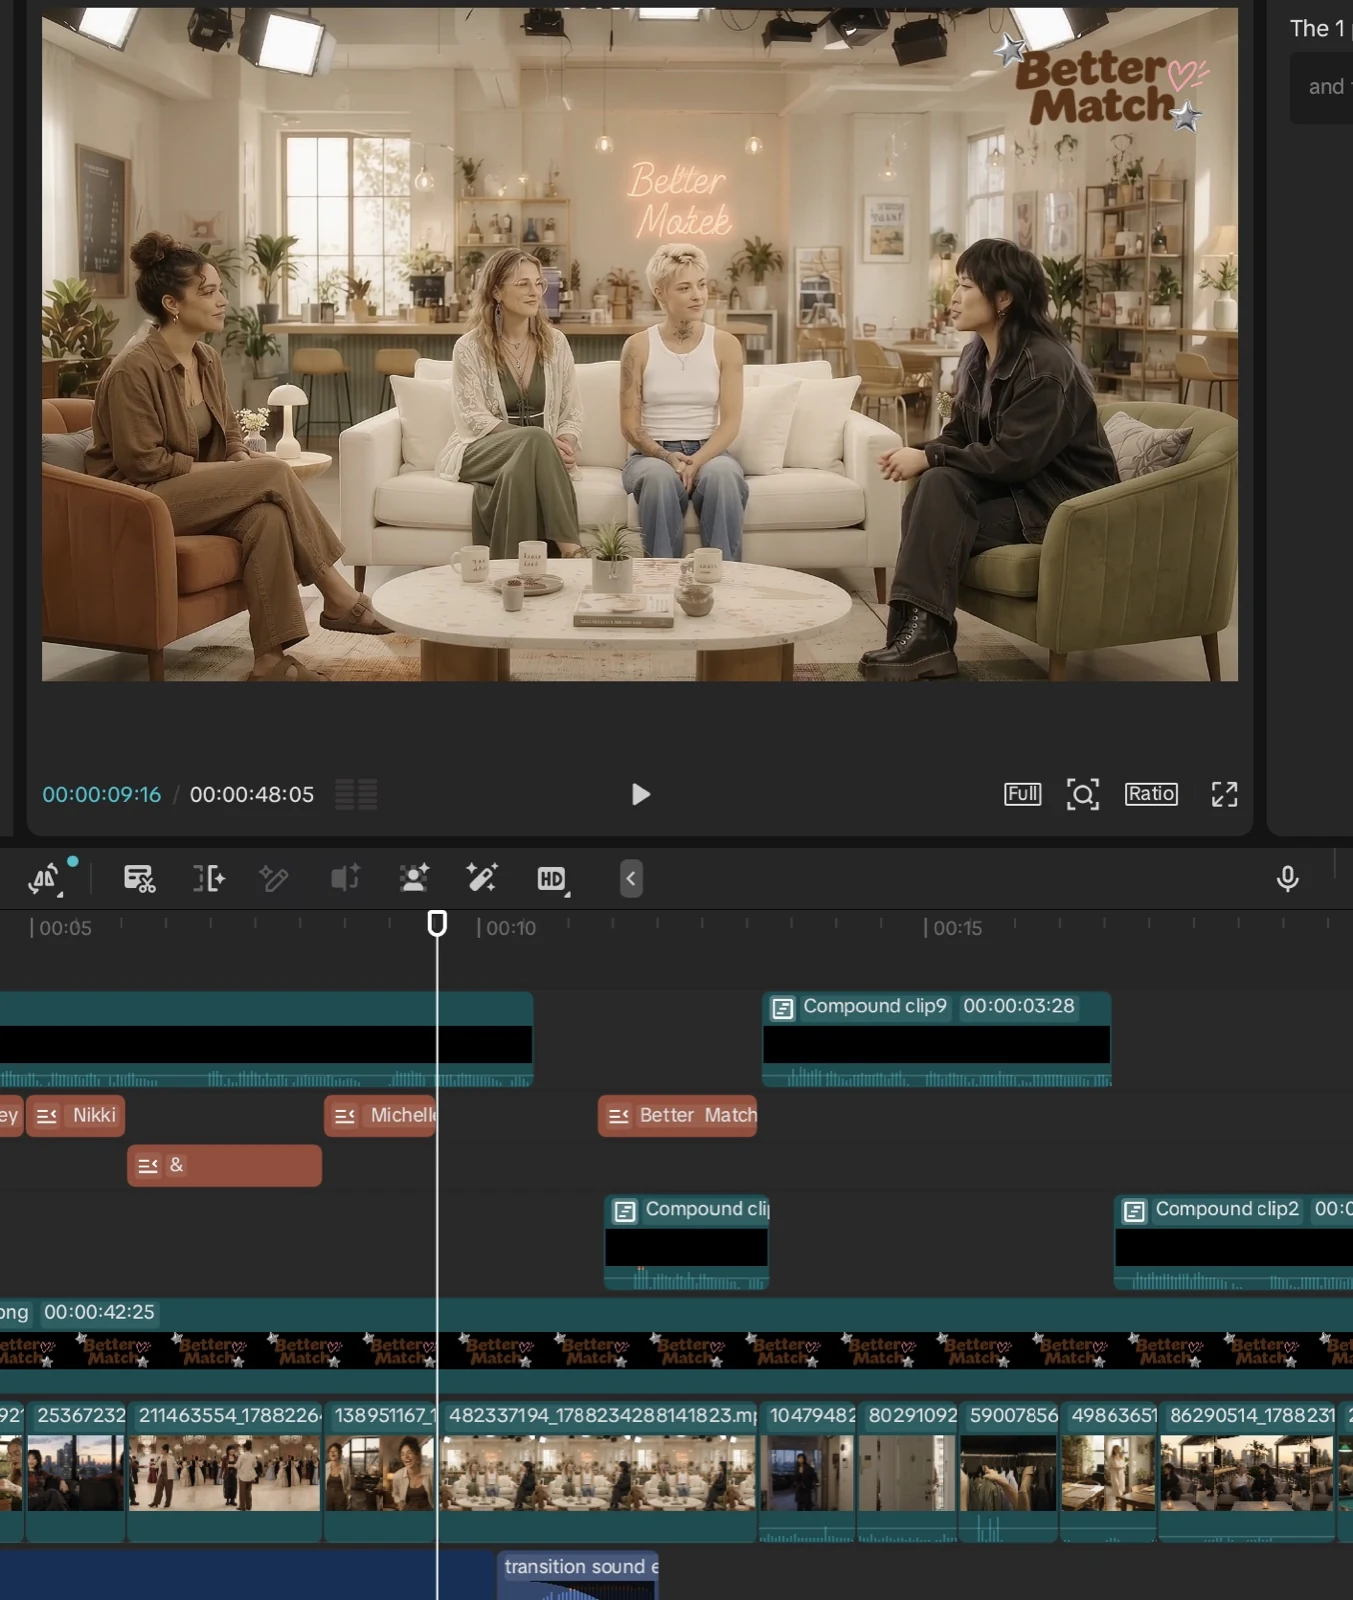Select the video clip starting 59007856
Image resolution: width=1353 pixels, height=1600 pixels.
pos(1009,1471)
